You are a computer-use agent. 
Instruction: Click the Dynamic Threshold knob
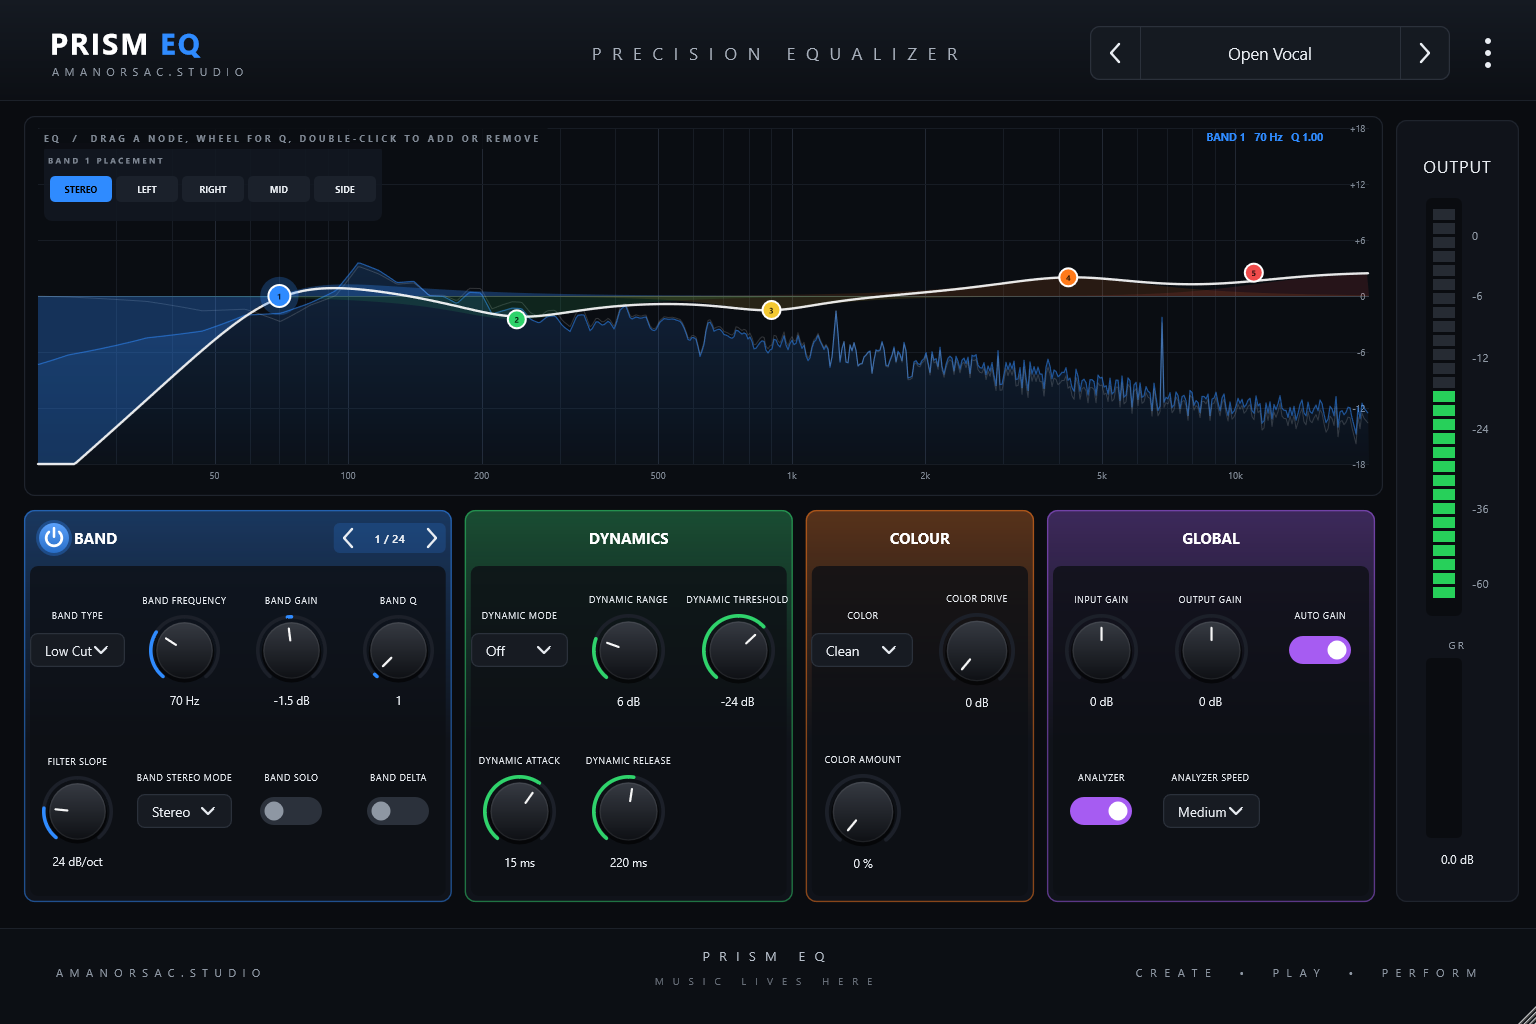(x=737, y=650)
